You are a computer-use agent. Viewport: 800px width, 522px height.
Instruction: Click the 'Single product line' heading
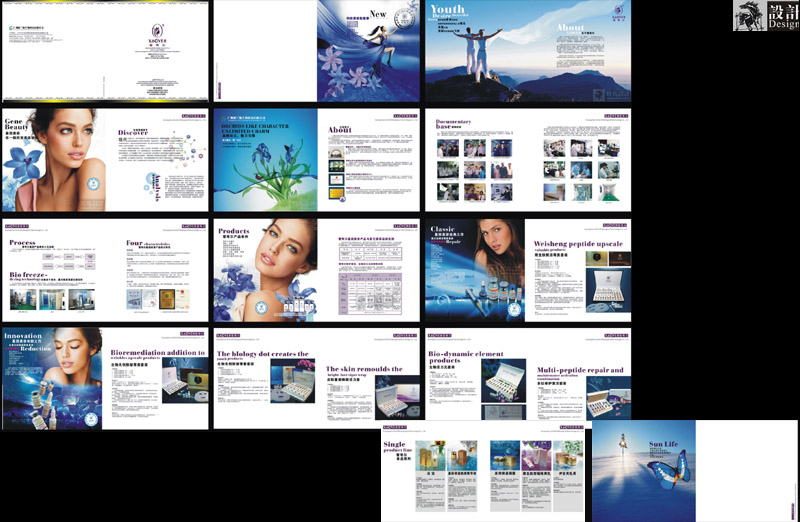[397, 447]
